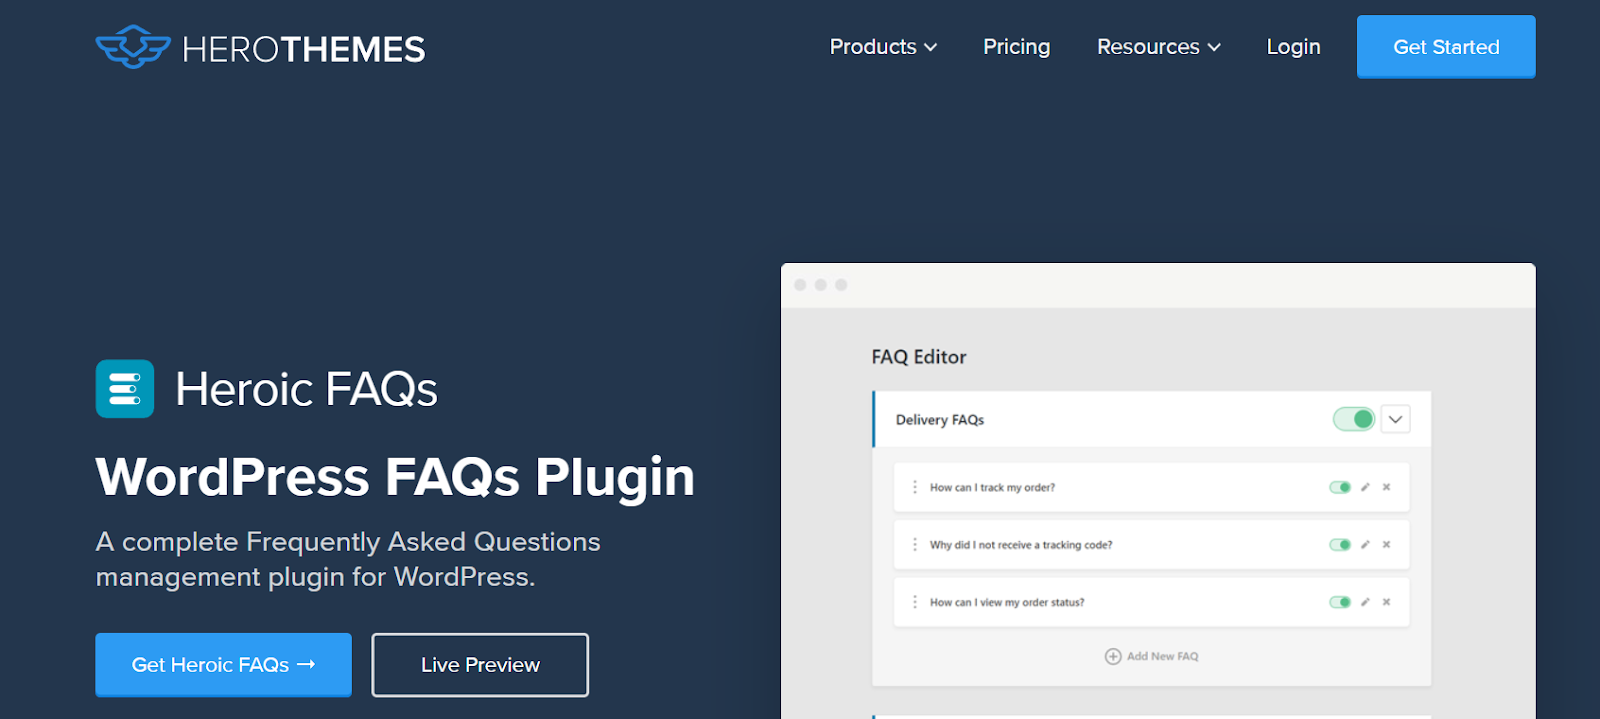Image resolution: width=1600 pixels, height=719 pixels.
Task: Delete 'How can I view my order status?' with the X icon
Action: tap(1386, 602)
